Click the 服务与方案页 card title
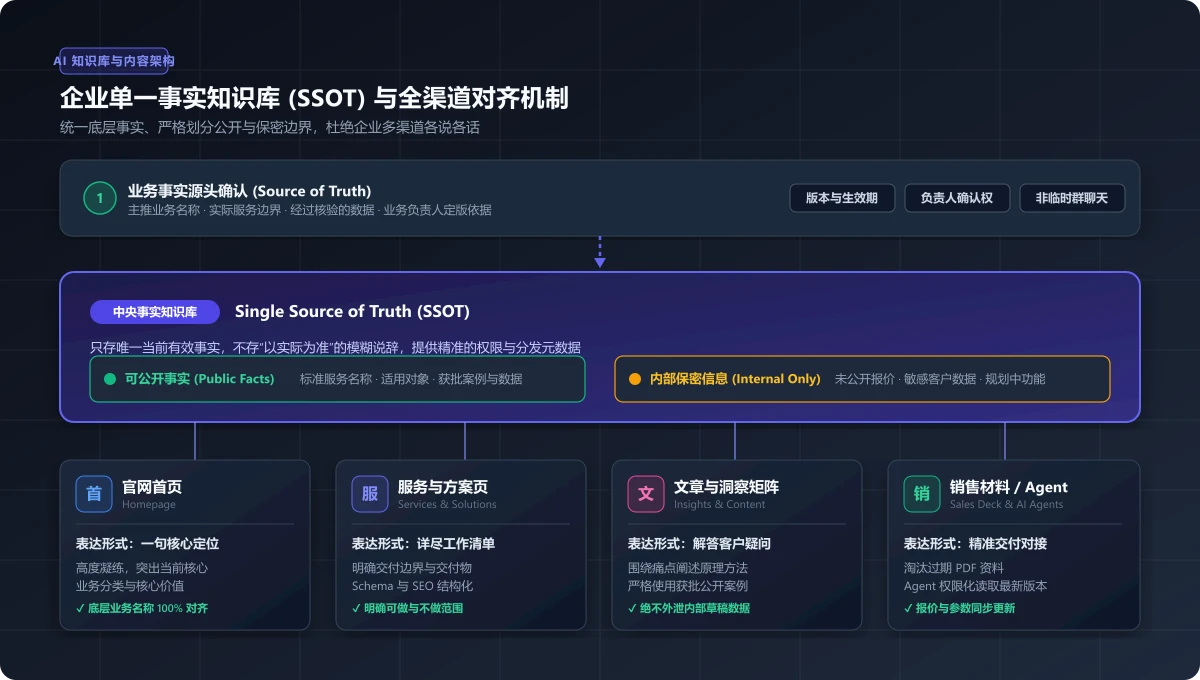 443,487
